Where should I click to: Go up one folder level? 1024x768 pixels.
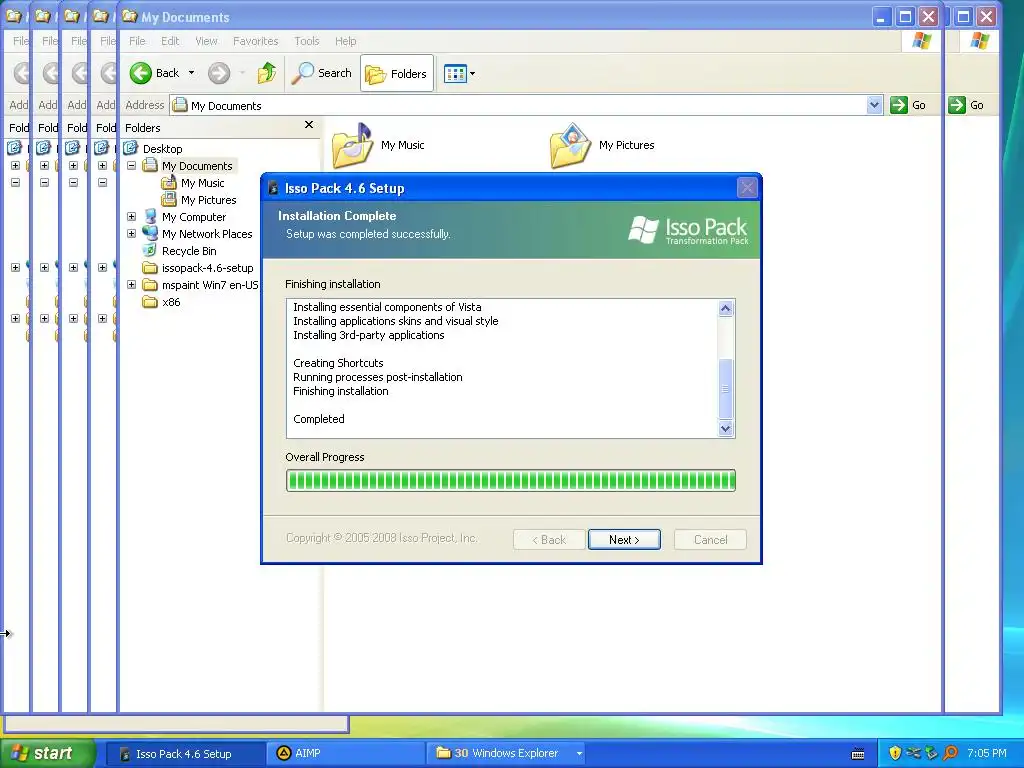pos(266,73)
